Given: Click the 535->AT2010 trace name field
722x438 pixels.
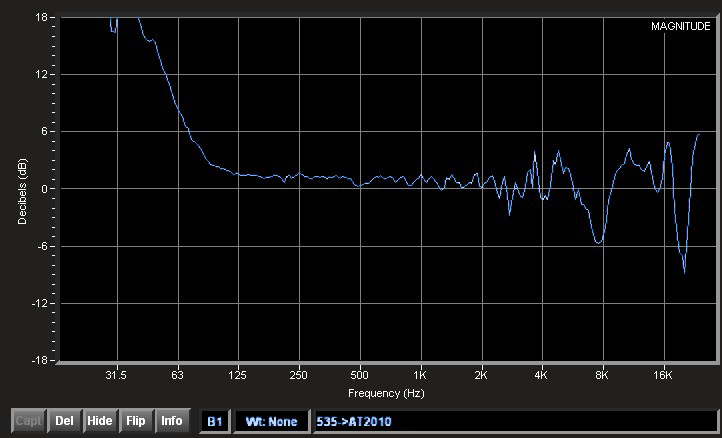Looking at the screenshot, I should tap(515, 421).
